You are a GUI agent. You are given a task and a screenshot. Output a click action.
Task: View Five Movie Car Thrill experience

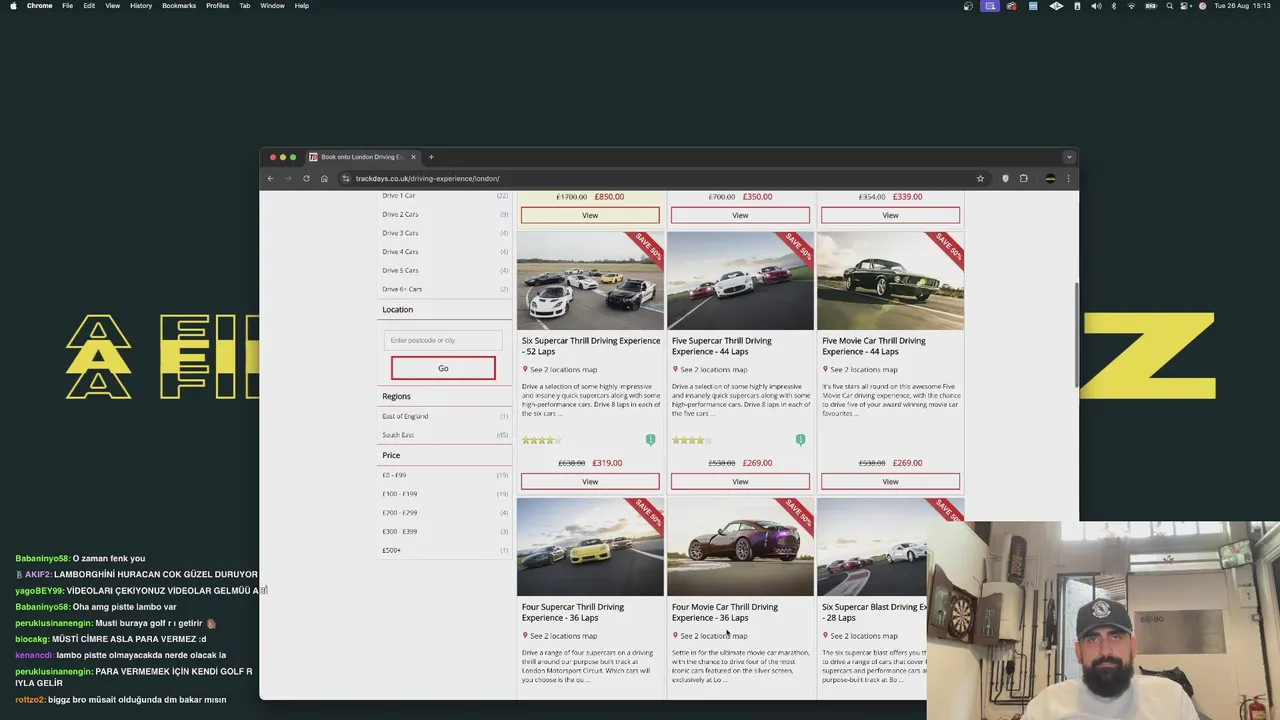pos(890,482)
